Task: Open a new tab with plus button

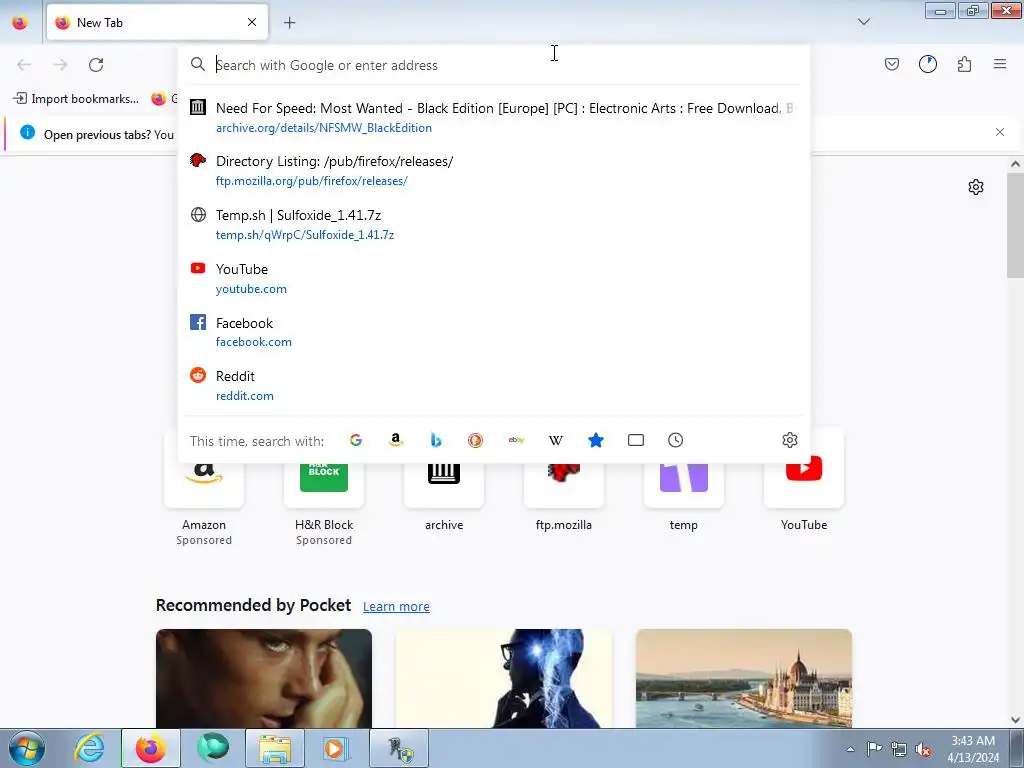Action: pos(289,23)
